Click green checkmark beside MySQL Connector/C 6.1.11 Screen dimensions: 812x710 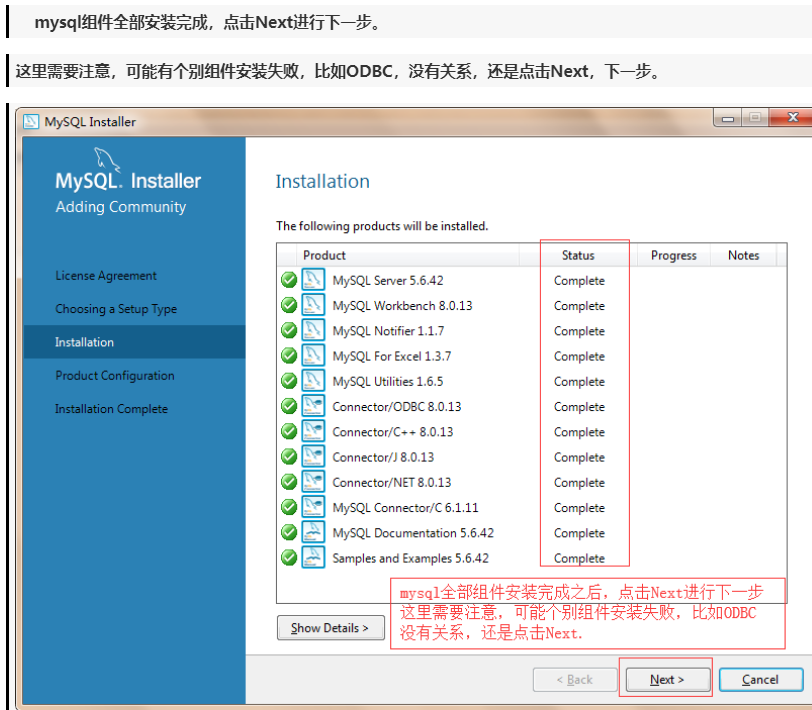pyautogui.click(x=288, y=508)
